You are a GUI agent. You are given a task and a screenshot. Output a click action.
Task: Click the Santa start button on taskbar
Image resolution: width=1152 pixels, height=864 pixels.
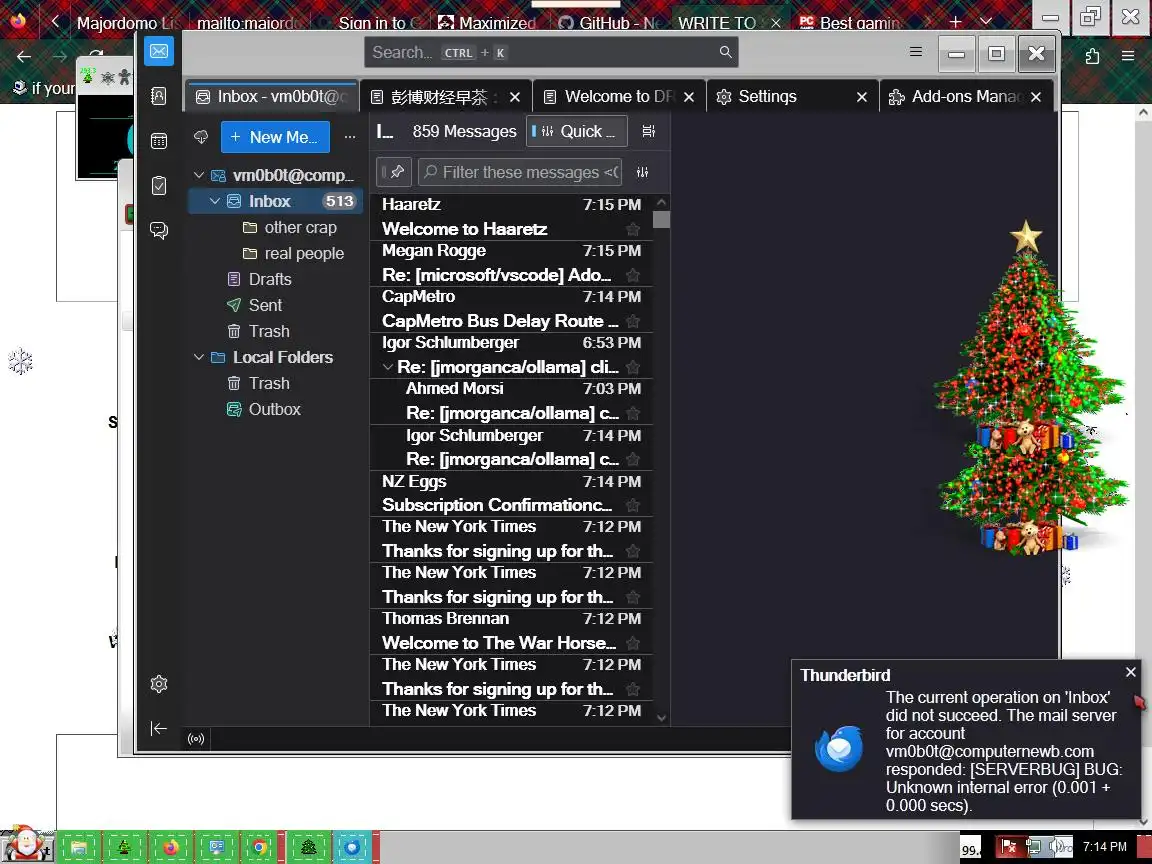click(x=26, y=844)
